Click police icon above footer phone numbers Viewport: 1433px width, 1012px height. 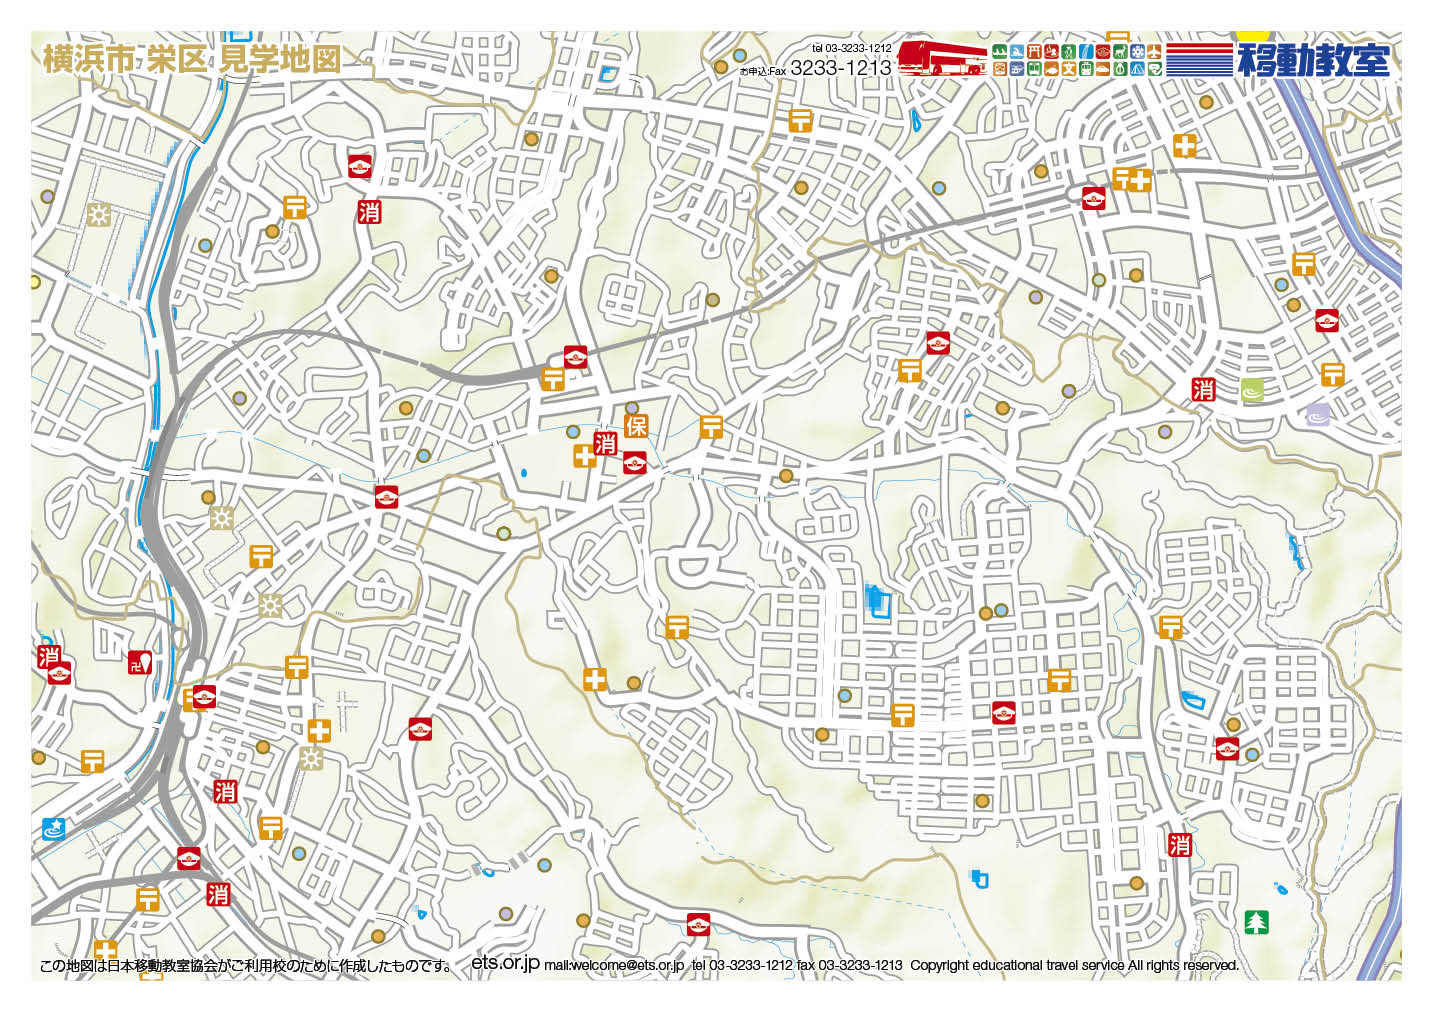pos(698,923)
